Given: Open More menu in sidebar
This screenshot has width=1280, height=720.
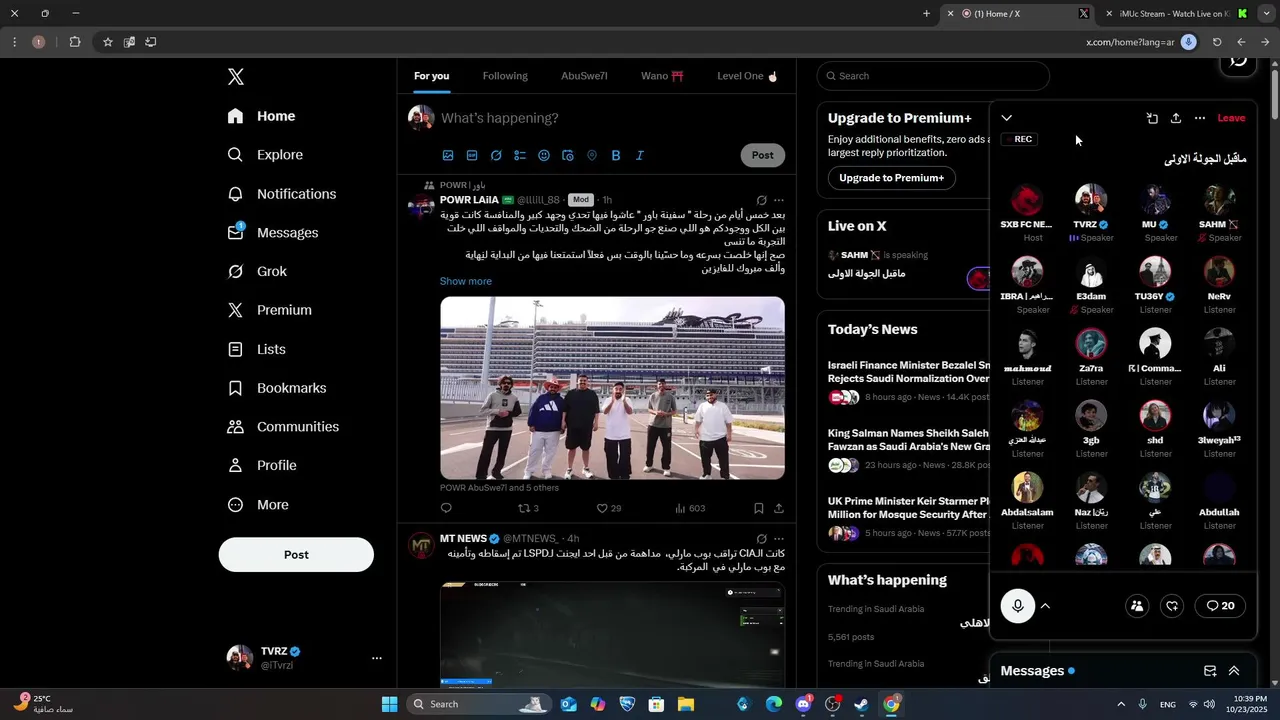Looking at the screenshot, I should 259,505.
